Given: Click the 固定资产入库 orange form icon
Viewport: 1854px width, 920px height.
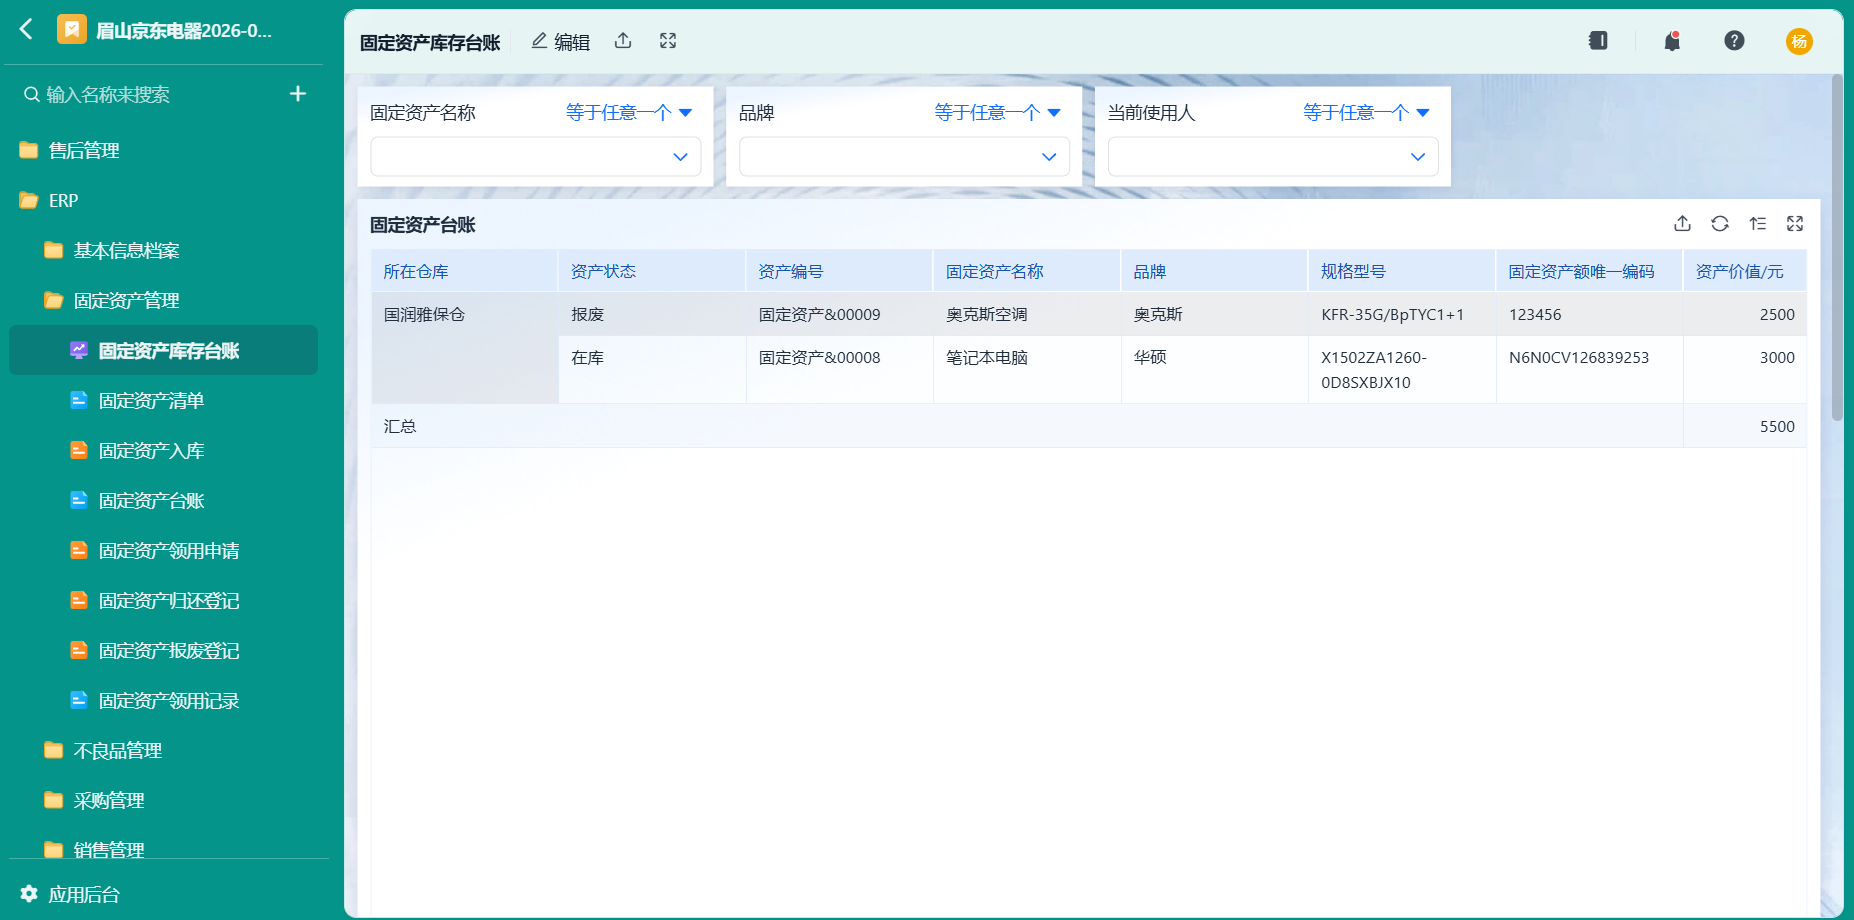Looking at the screenshot, I should tap(79, 450).
